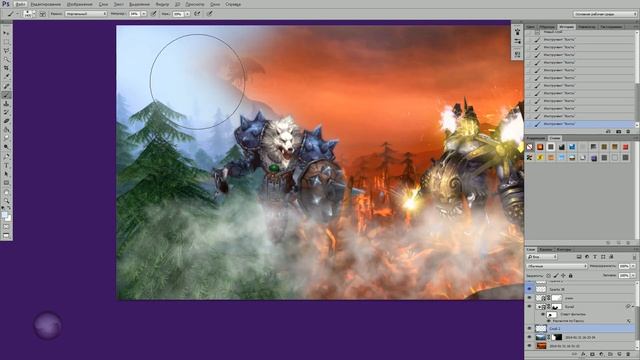
Task: Select the Eraser tool
Action: click(6, 121)
